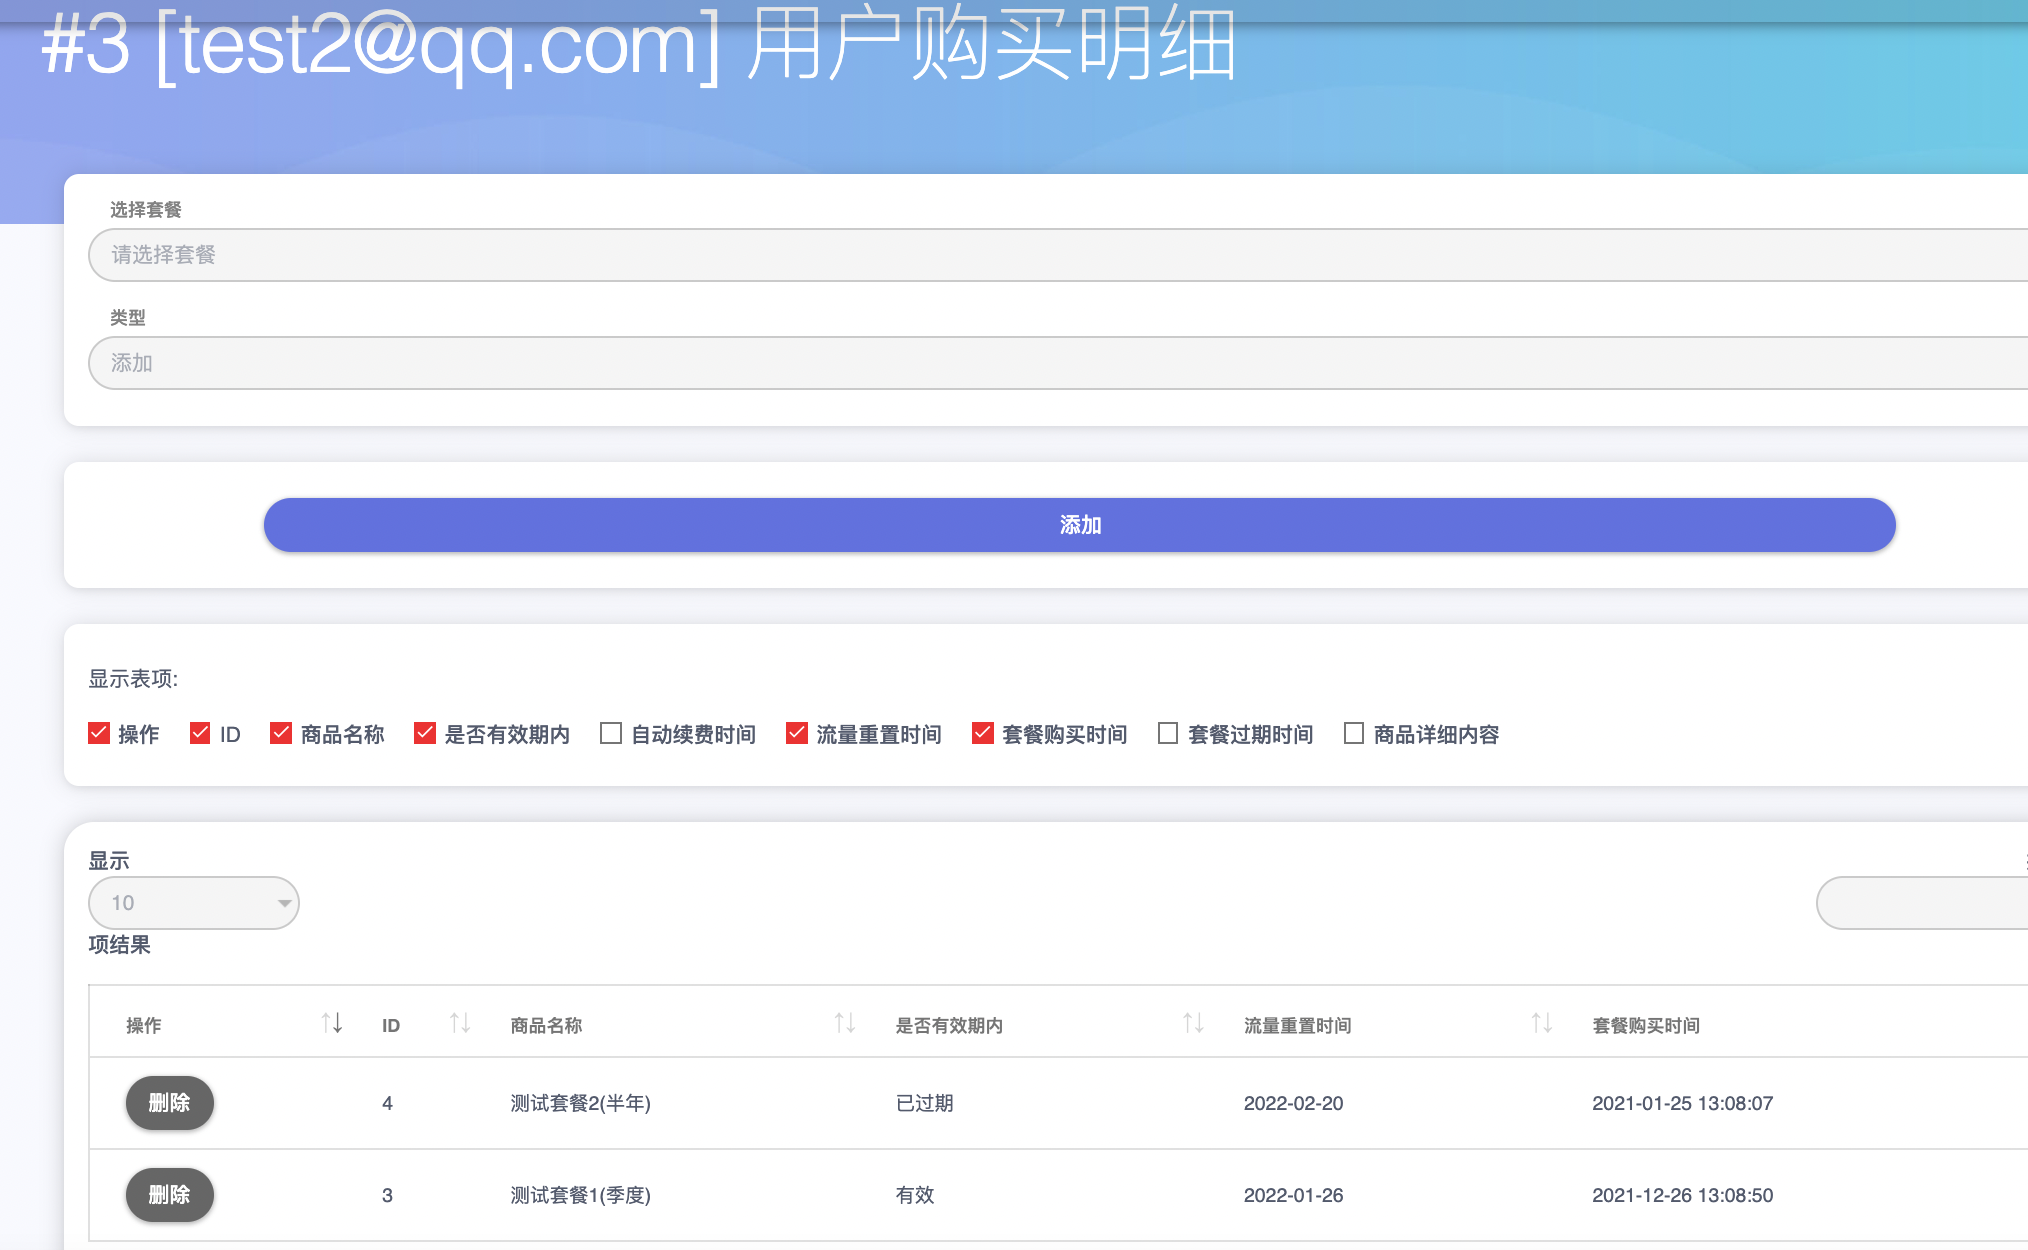2028x1250 pixels.
Task: Enable the 自动续费时间 display option
Action: click(609, 733)
